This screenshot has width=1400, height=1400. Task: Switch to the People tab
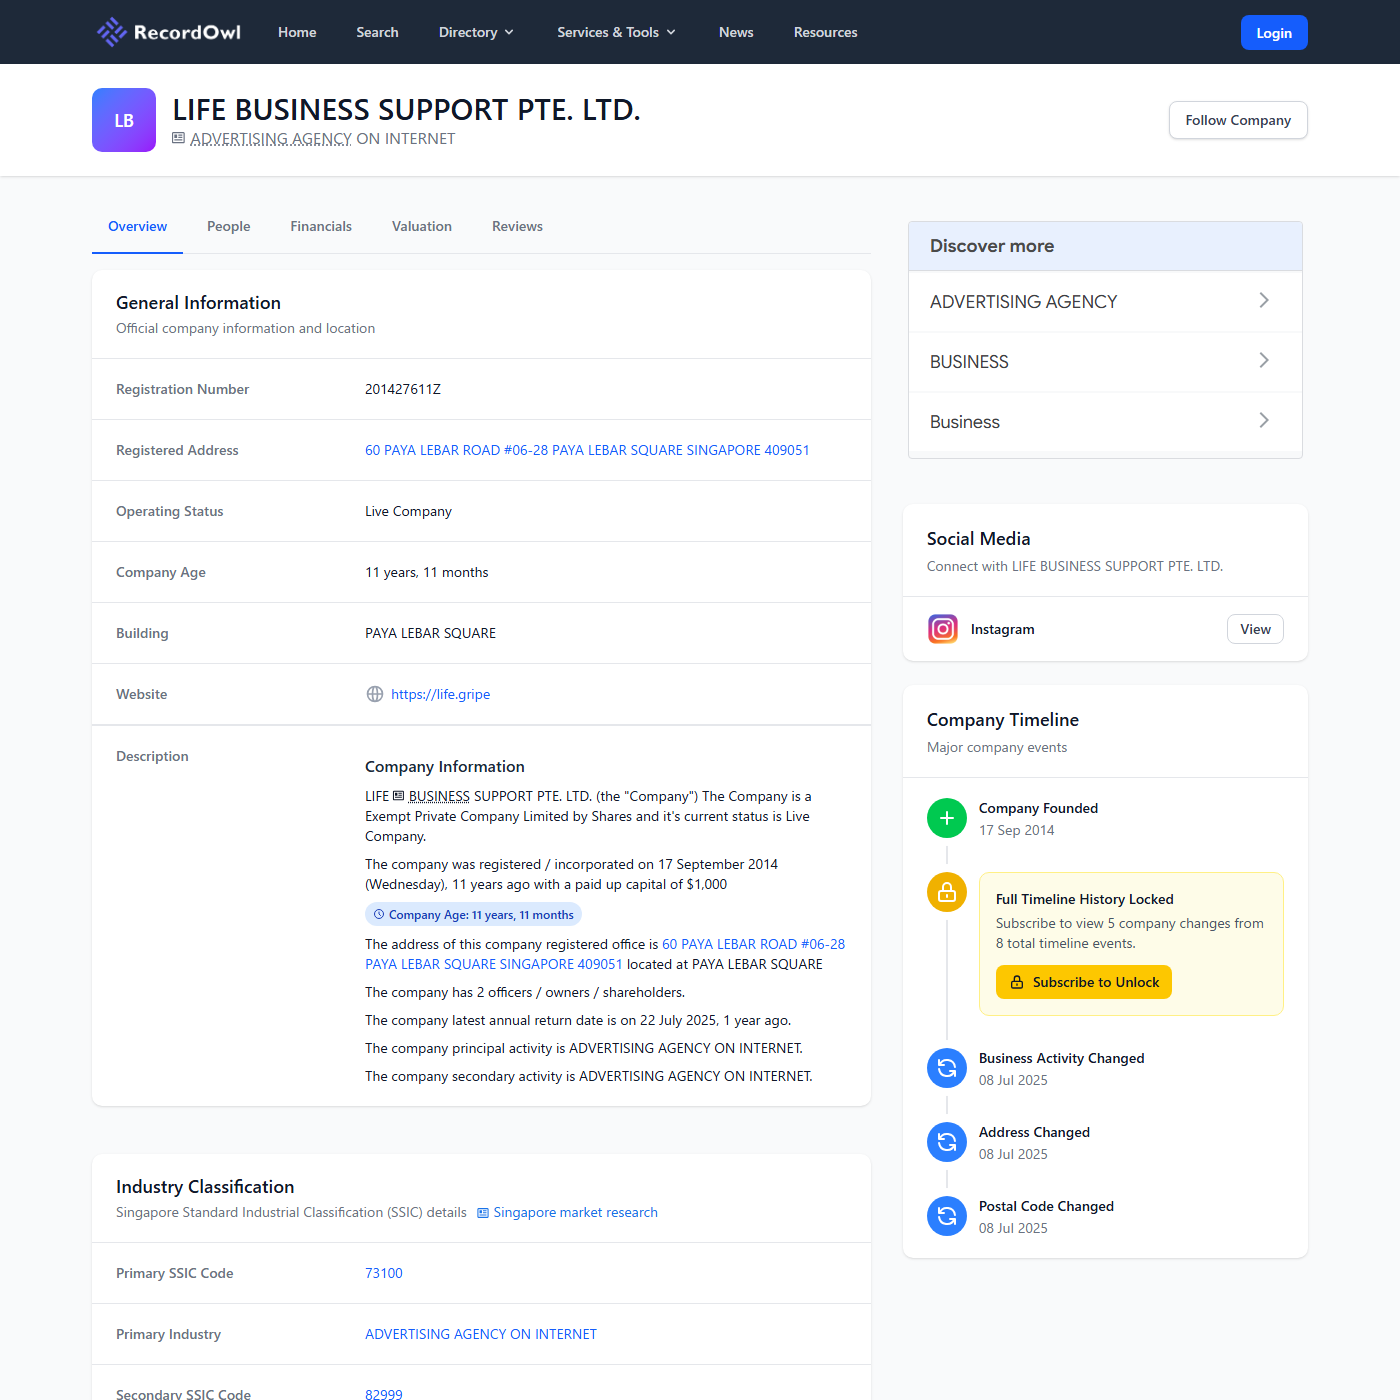point(228,226)
